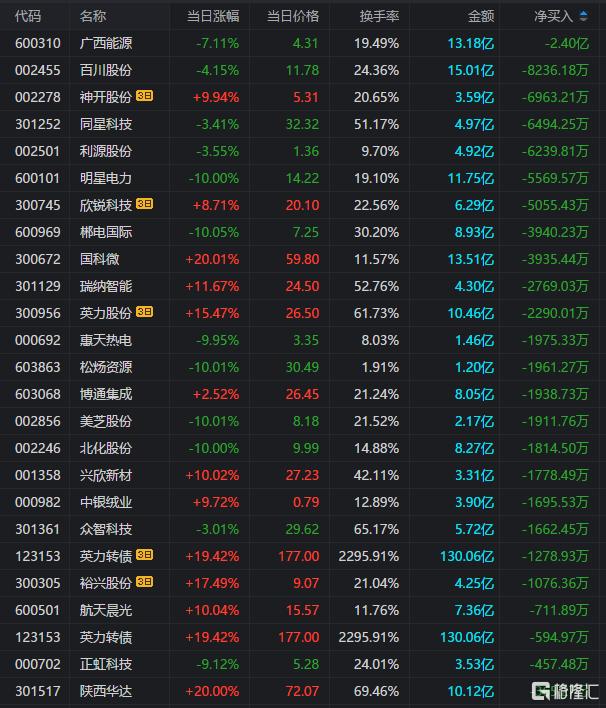Image resolution: width=606 pixels, height=708 pixels.
Task: Click net buy value -594.97万
Action: pos(559,638)
